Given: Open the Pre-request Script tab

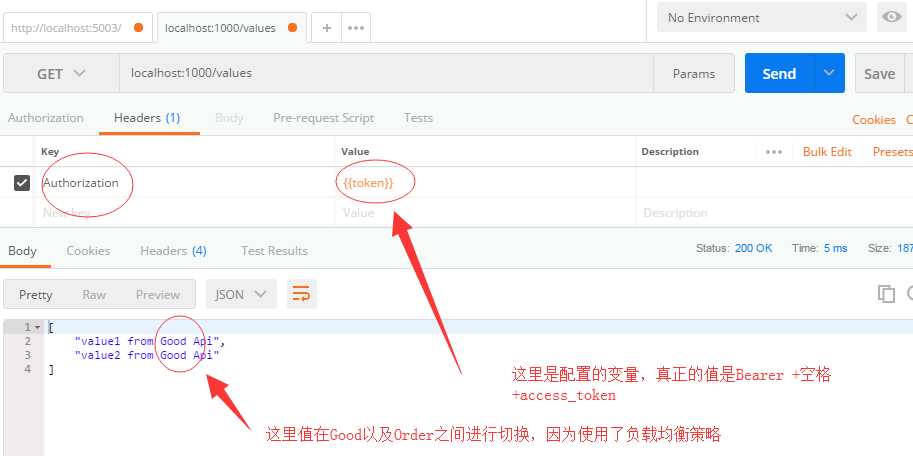Looking at the screenshot, I should point(323,118).
